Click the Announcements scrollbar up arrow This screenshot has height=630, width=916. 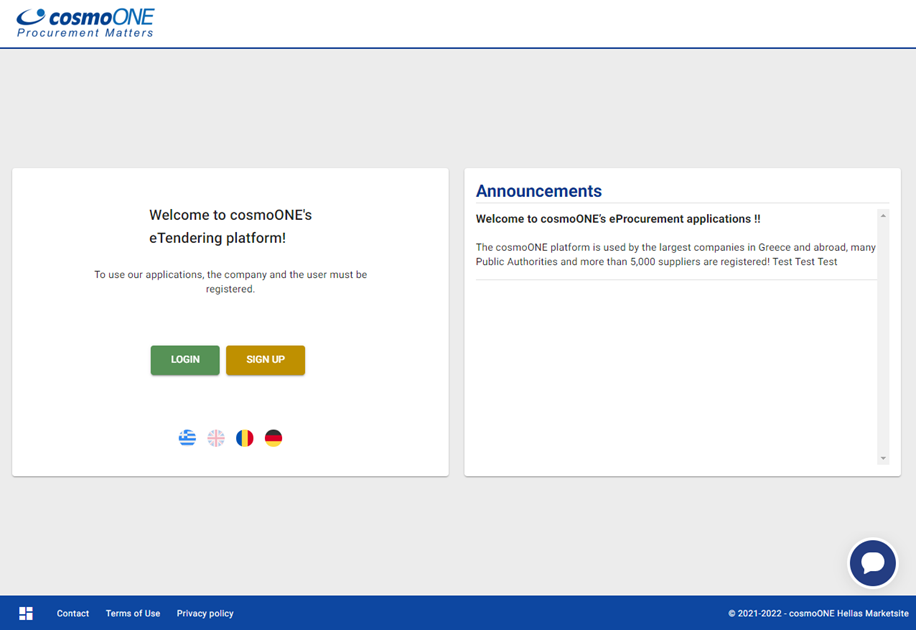point(883,216)
